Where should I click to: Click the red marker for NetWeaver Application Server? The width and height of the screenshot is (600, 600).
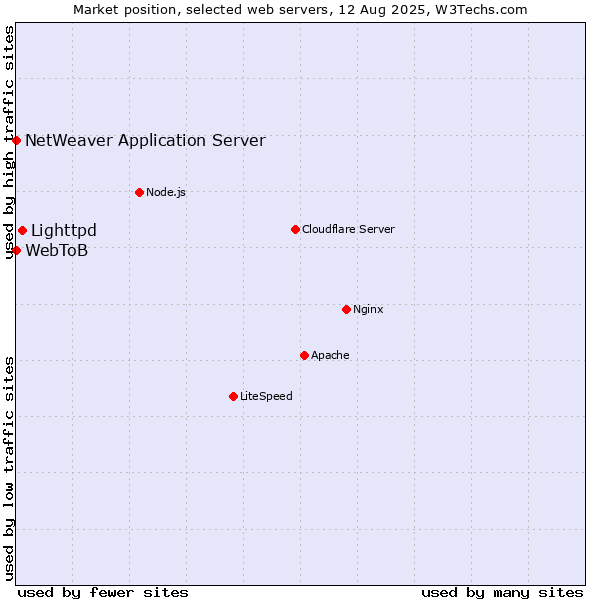point(16,140)
